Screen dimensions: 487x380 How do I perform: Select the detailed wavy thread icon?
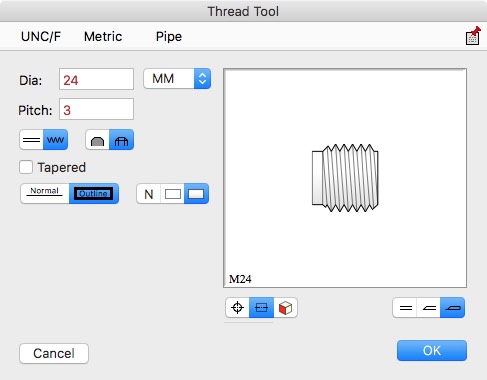55,140
